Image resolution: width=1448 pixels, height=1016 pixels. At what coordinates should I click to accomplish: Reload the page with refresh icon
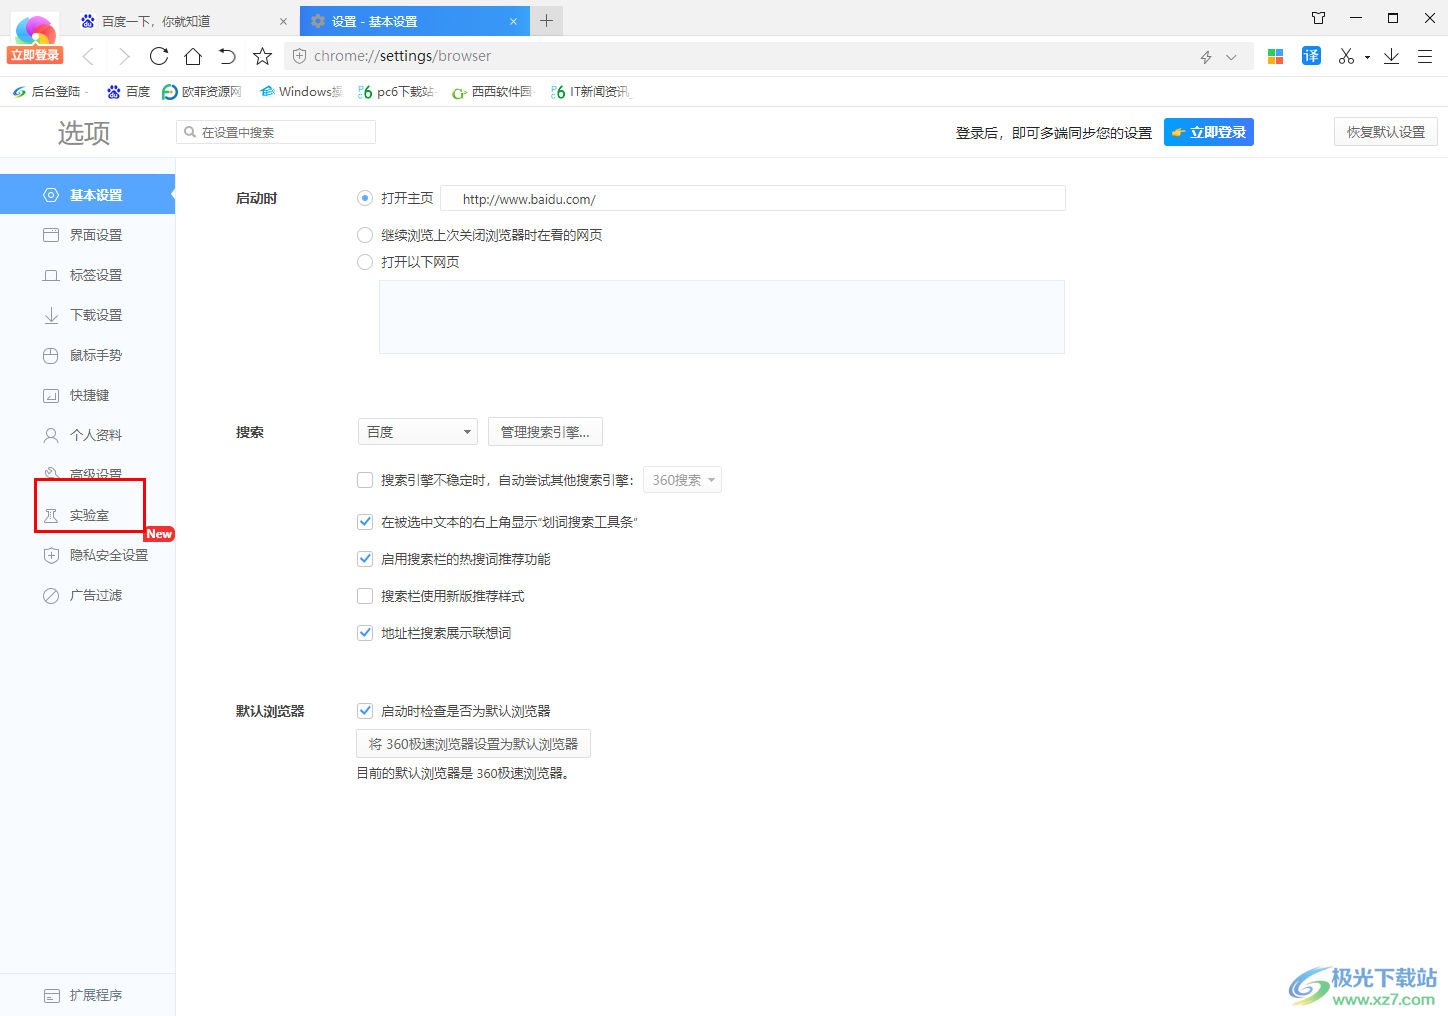159,56
